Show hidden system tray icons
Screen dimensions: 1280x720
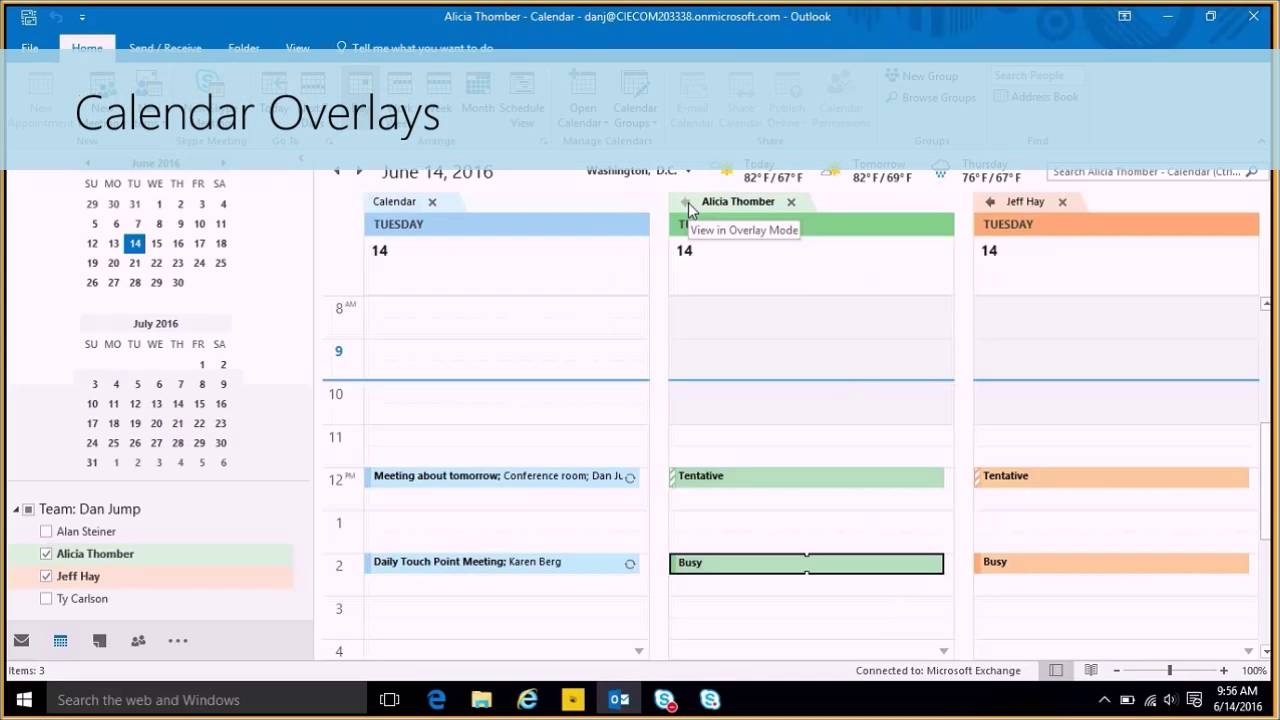1104,700
